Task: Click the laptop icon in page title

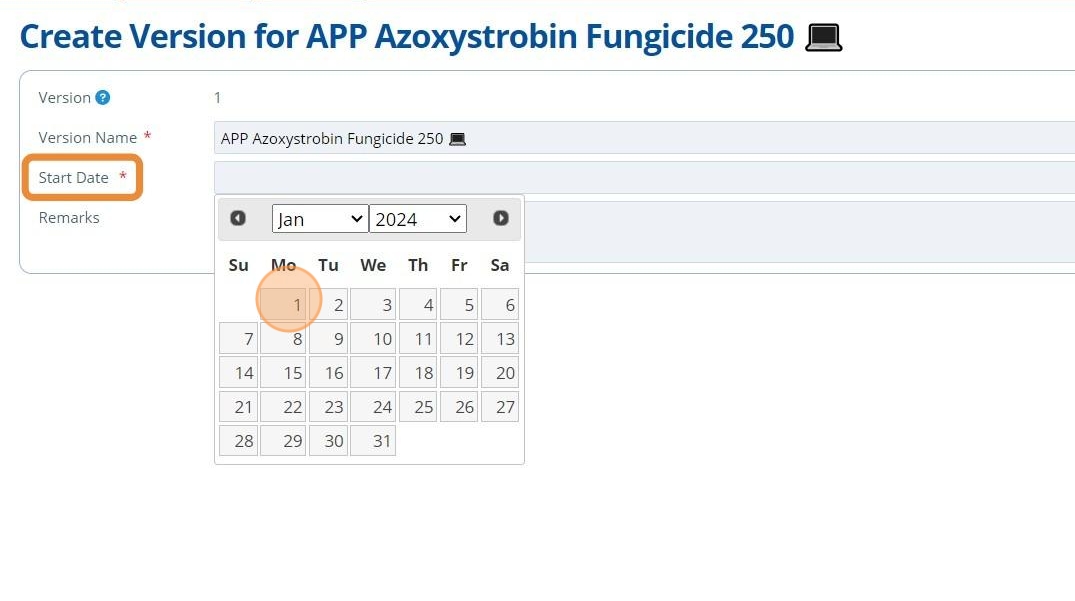Action: [823, 38]
